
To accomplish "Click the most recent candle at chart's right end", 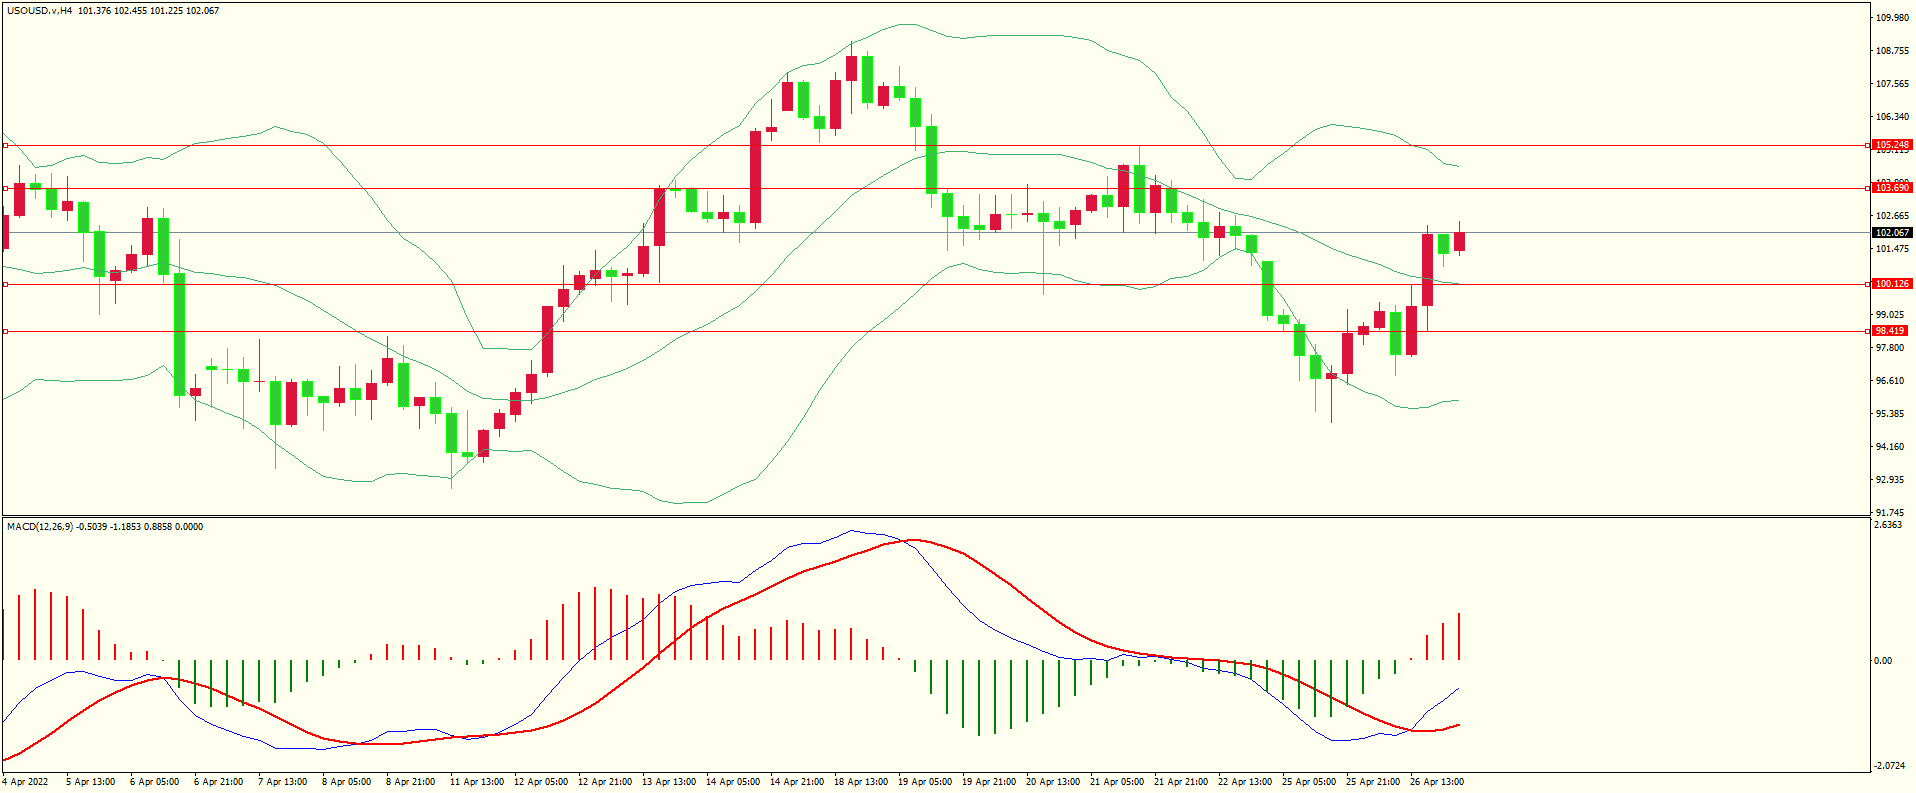I will tap(1459, 241).
